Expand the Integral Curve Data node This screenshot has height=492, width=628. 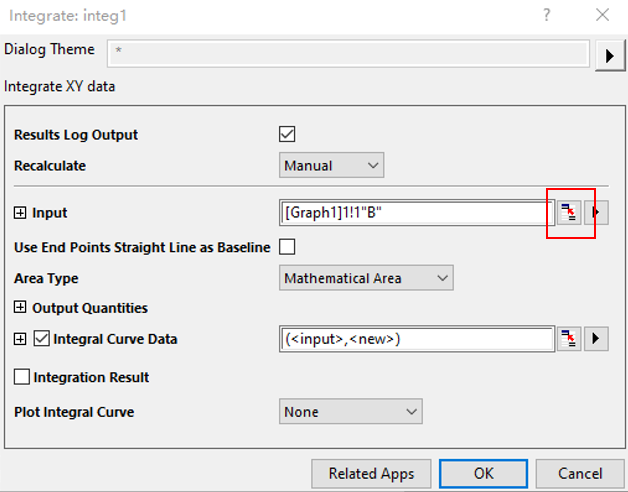tap(21, 339)
